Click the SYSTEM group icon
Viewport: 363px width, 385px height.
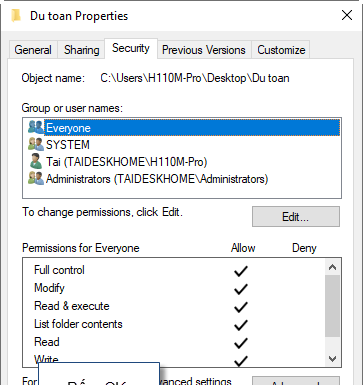[36, 144]
